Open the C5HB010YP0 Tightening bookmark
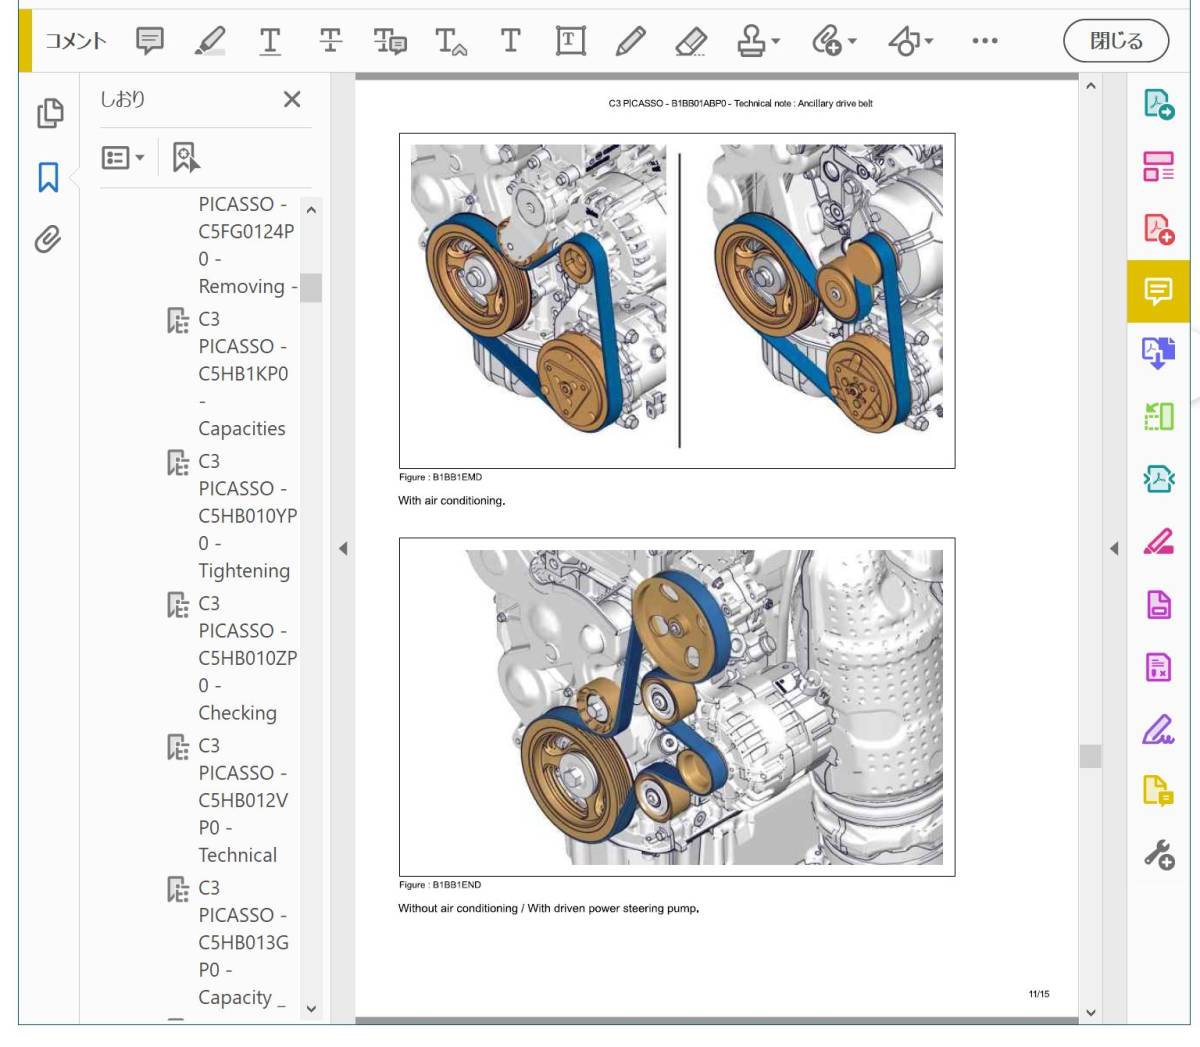 (x=247, y=515)
